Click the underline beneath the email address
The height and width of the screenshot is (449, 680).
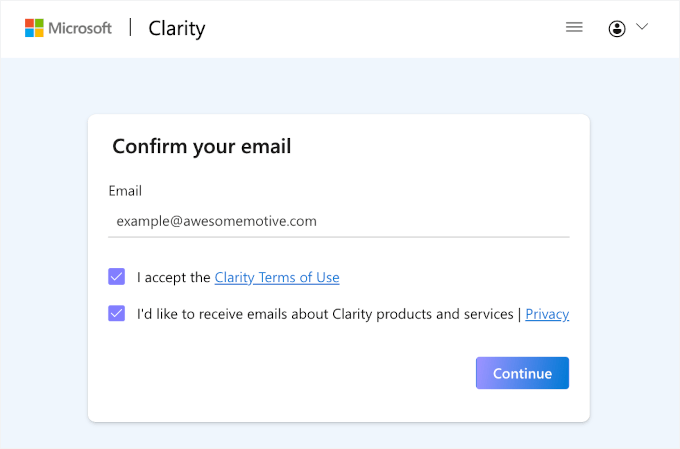(x=338, y=237)
